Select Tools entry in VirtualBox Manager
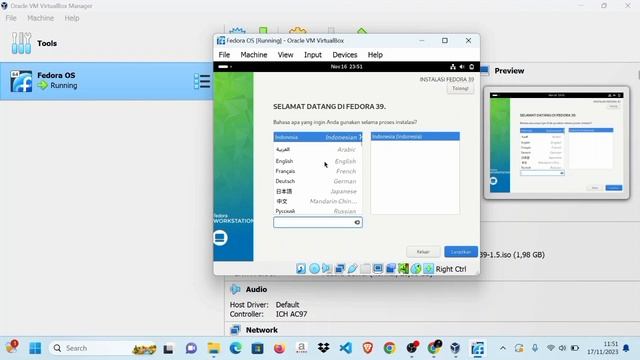The width and height of the screenshot is (640, 360). pos(107,43)
